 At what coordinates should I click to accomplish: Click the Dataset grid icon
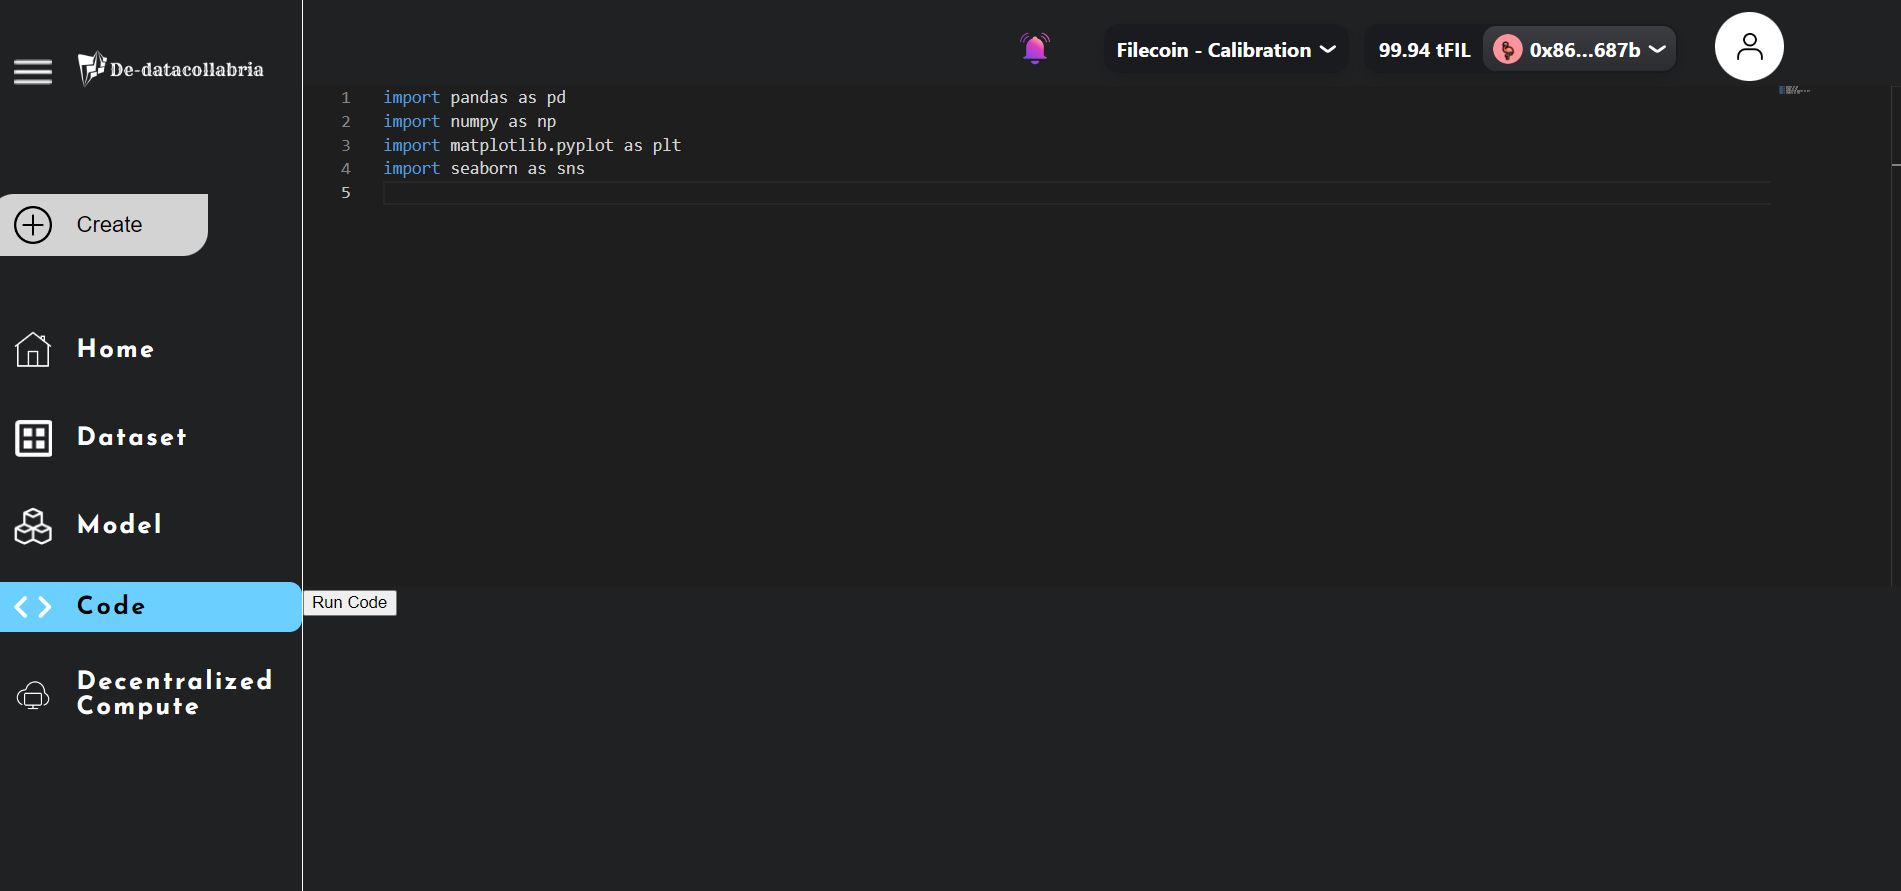pyautogui.click(x=33, y=438)
